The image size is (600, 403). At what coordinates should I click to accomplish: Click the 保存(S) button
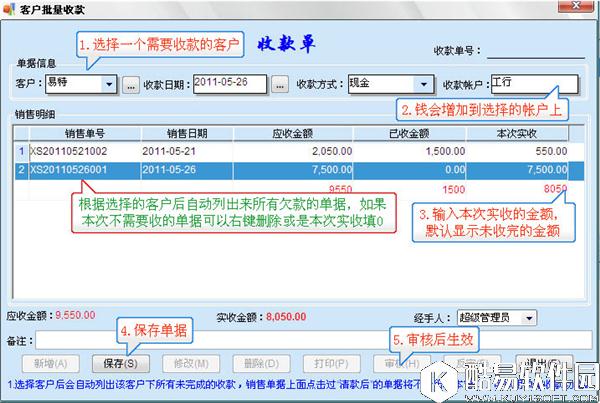(121, 364)
